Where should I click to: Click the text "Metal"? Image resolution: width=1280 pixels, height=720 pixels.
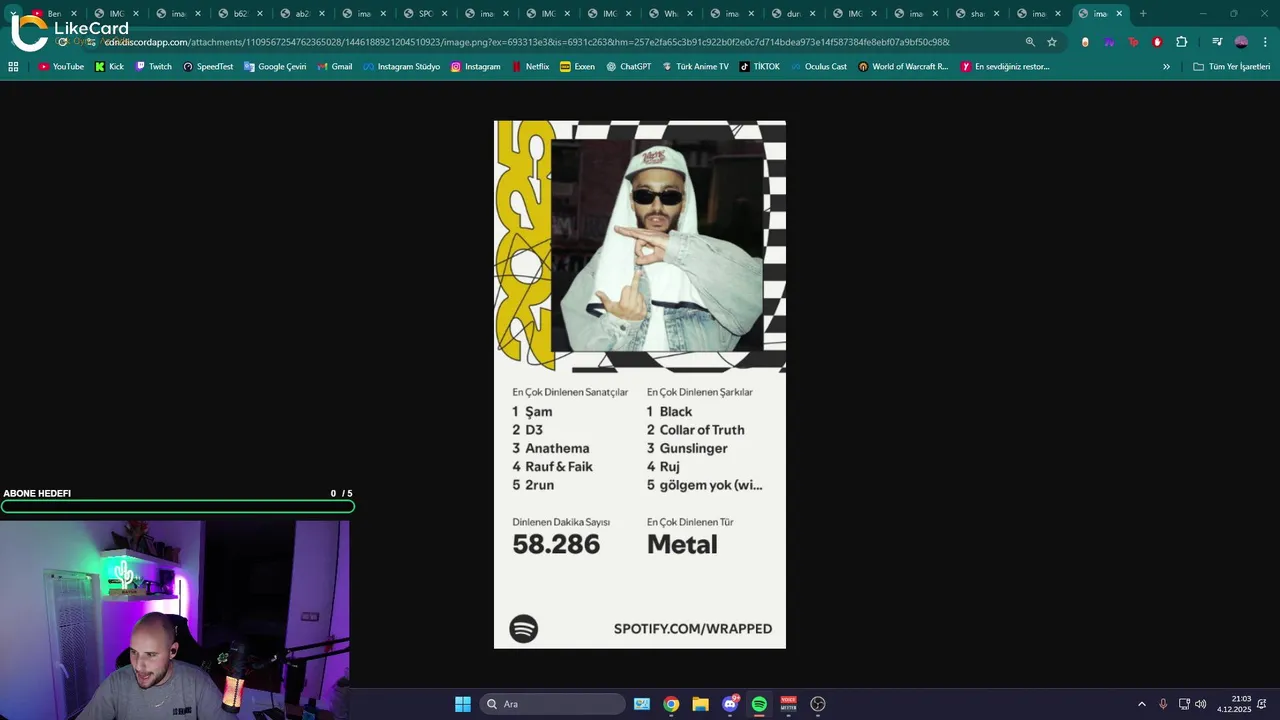(682, 544)
